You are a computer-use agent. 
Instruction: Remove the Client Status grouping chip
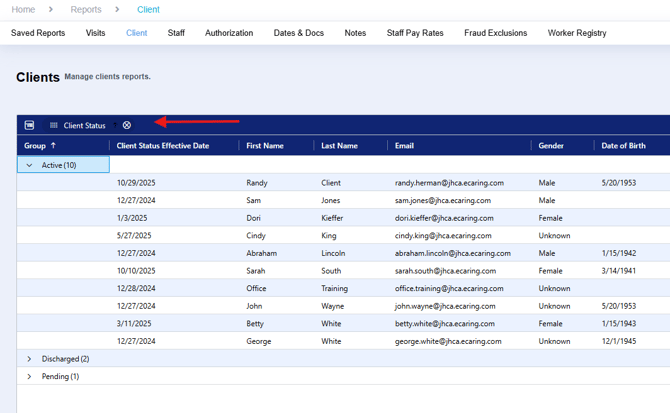click(x=127, y=125)
